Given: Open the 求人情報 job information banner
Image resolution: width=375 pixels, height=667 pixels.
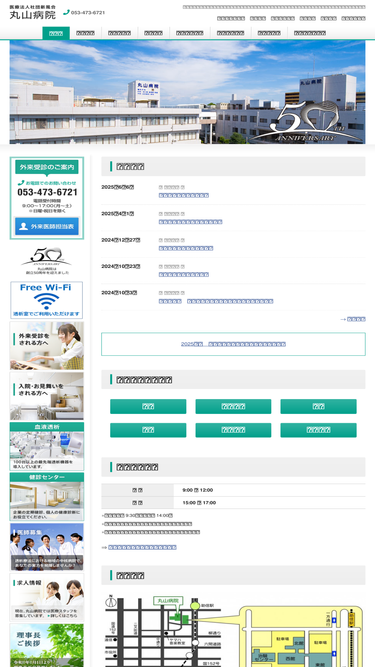Looking at the screenshot, I should click(x=47, y=597).
